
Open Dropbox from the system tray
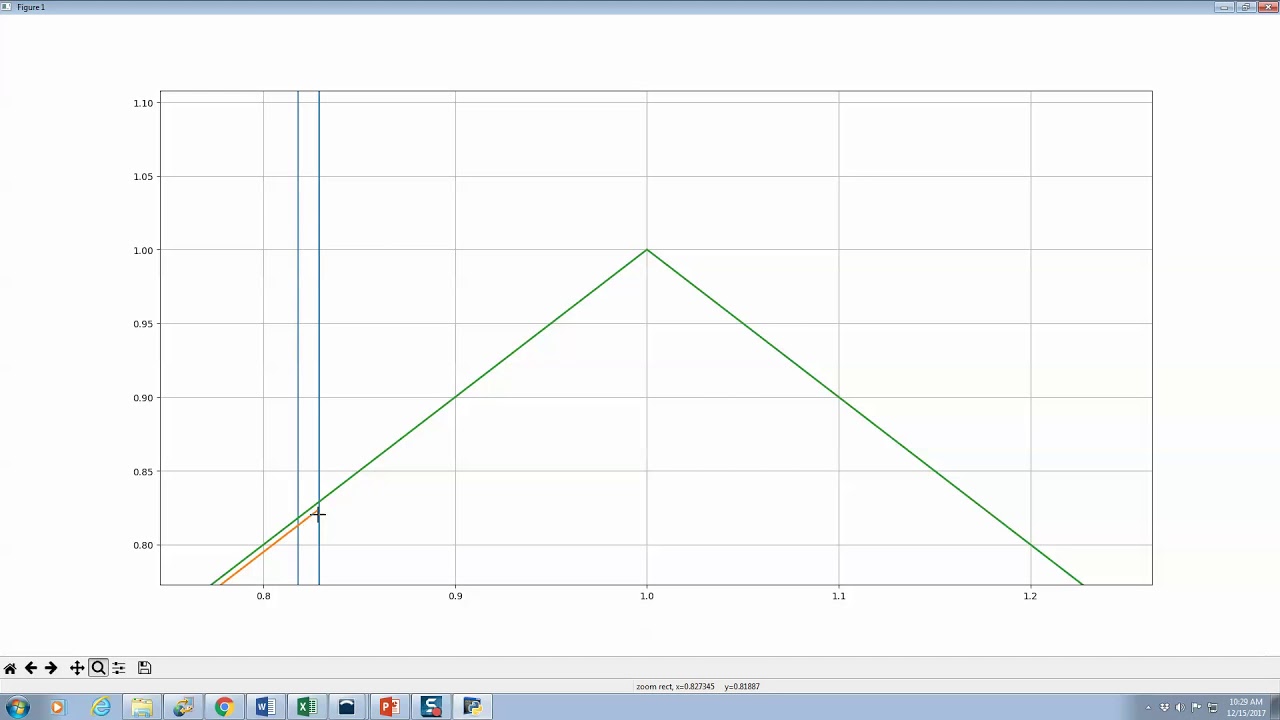click(1164, 707)
